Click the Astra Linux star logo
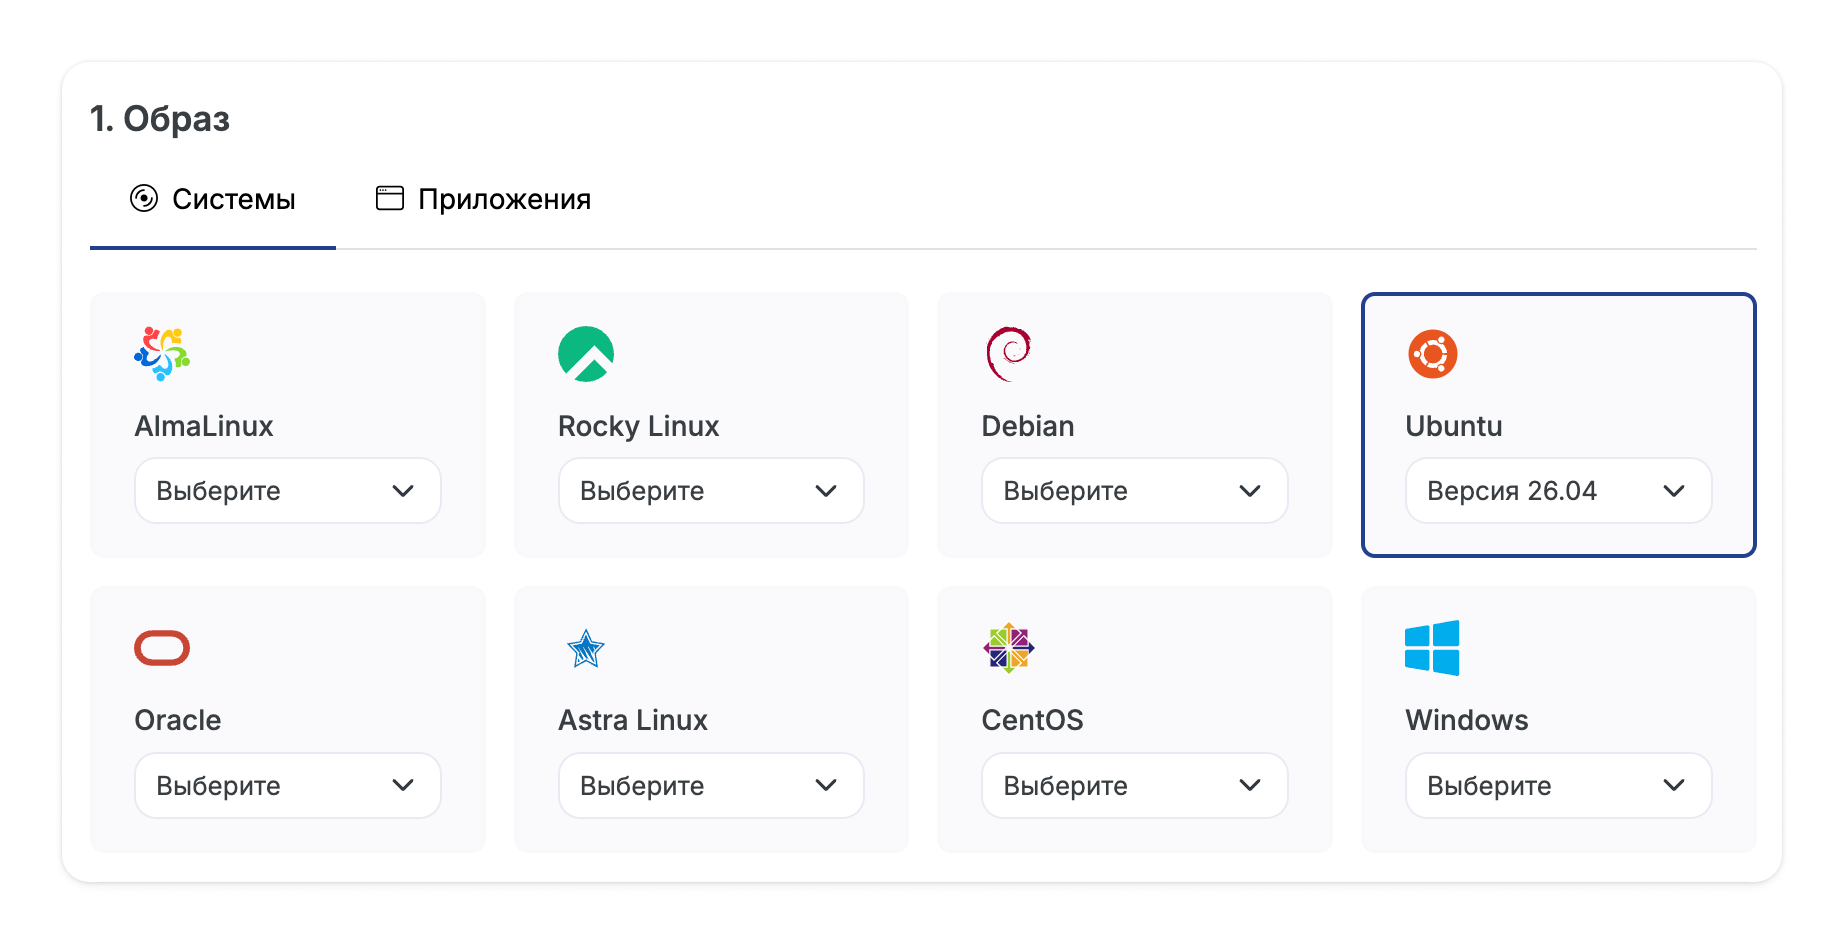This screenshot has width=1844, height=944. 586,649
